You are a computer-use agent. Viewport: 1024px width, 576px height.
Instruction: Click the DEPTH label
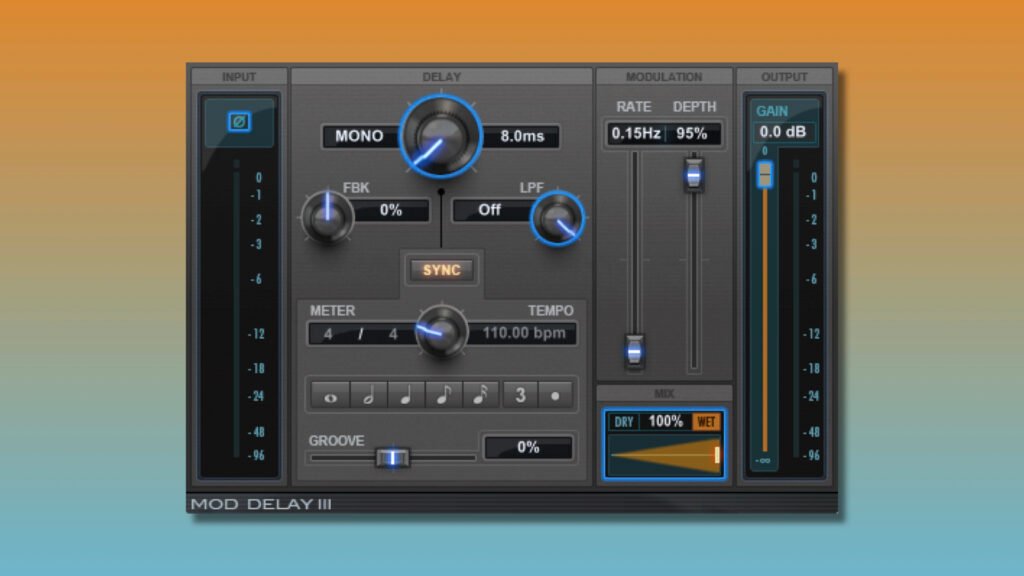click(694, 106)
